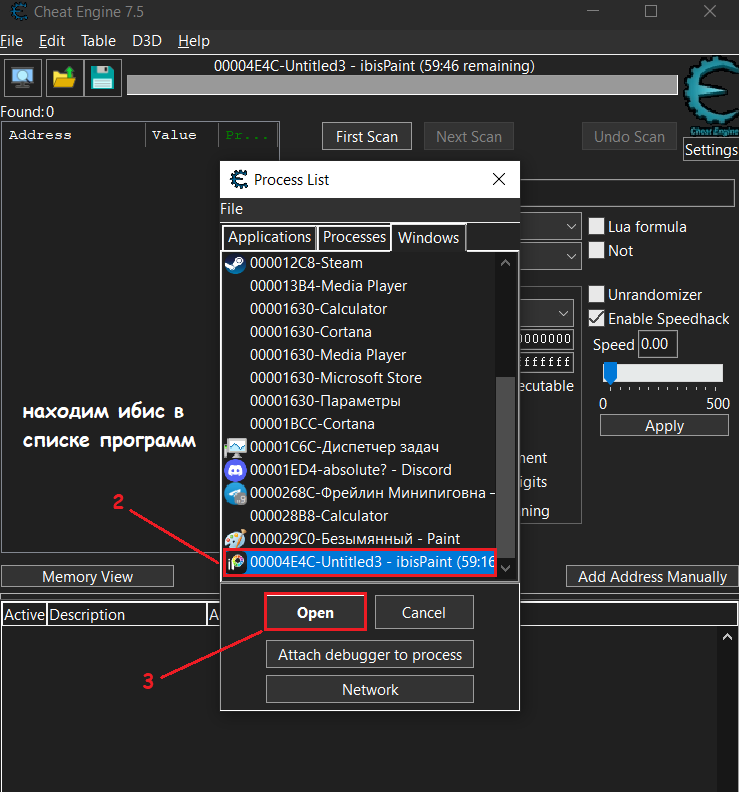Image resolution: width=739 pixels, height=792 pixels.
Task: Click the floppy disk save table icon
Action: coord(103,78)
